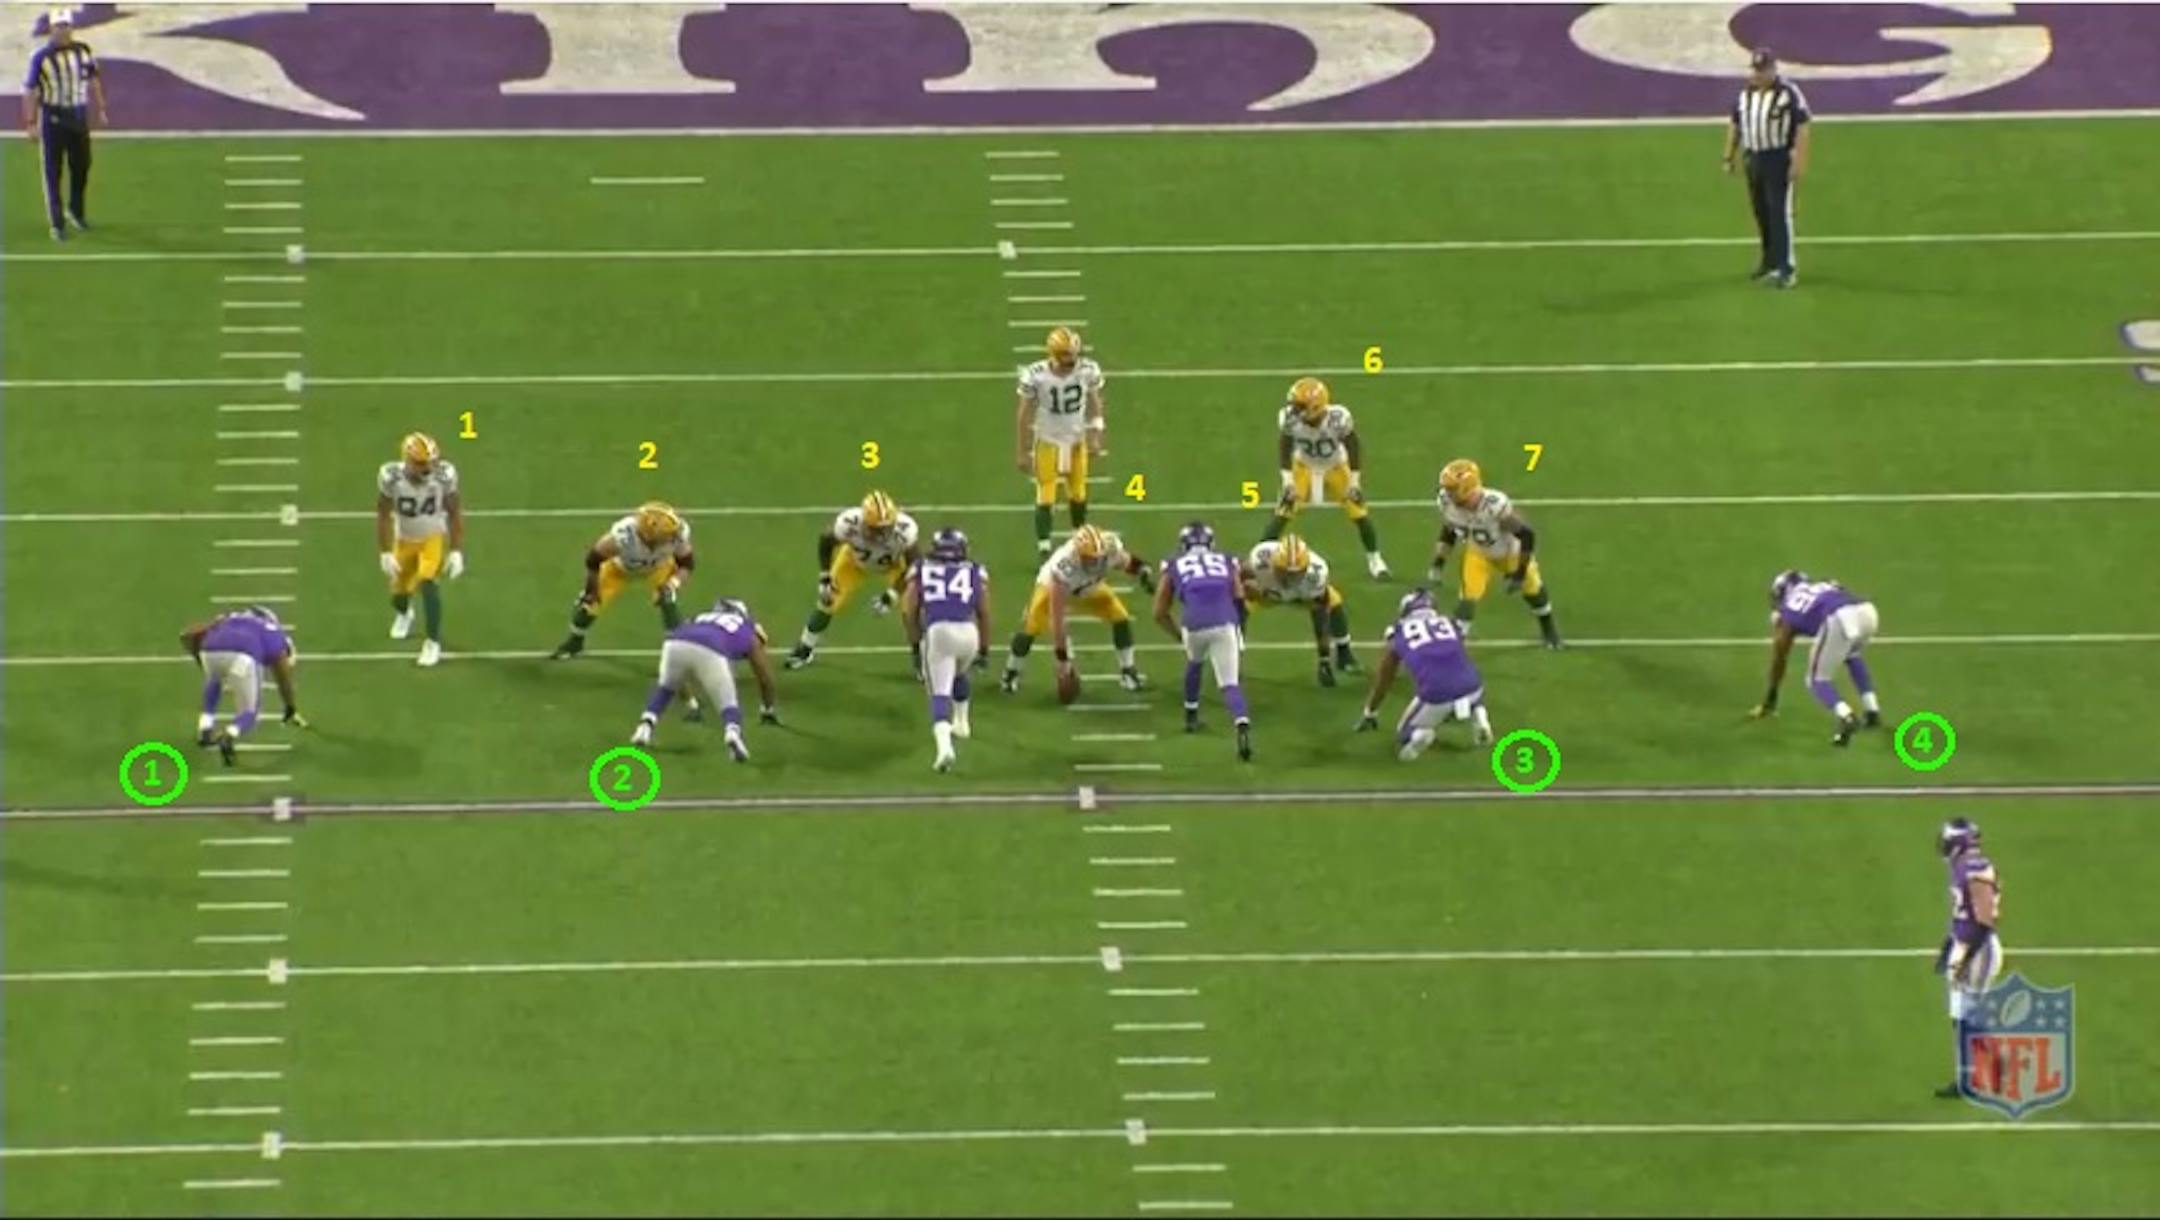
Task: Click the yellow number 1 label
Action: [467, 426]
